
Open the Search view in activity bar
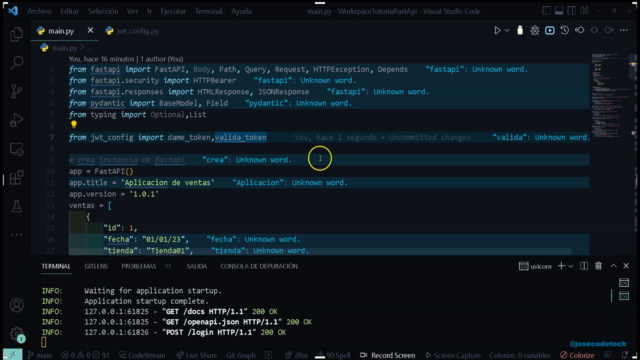click(x=16, y=63)
